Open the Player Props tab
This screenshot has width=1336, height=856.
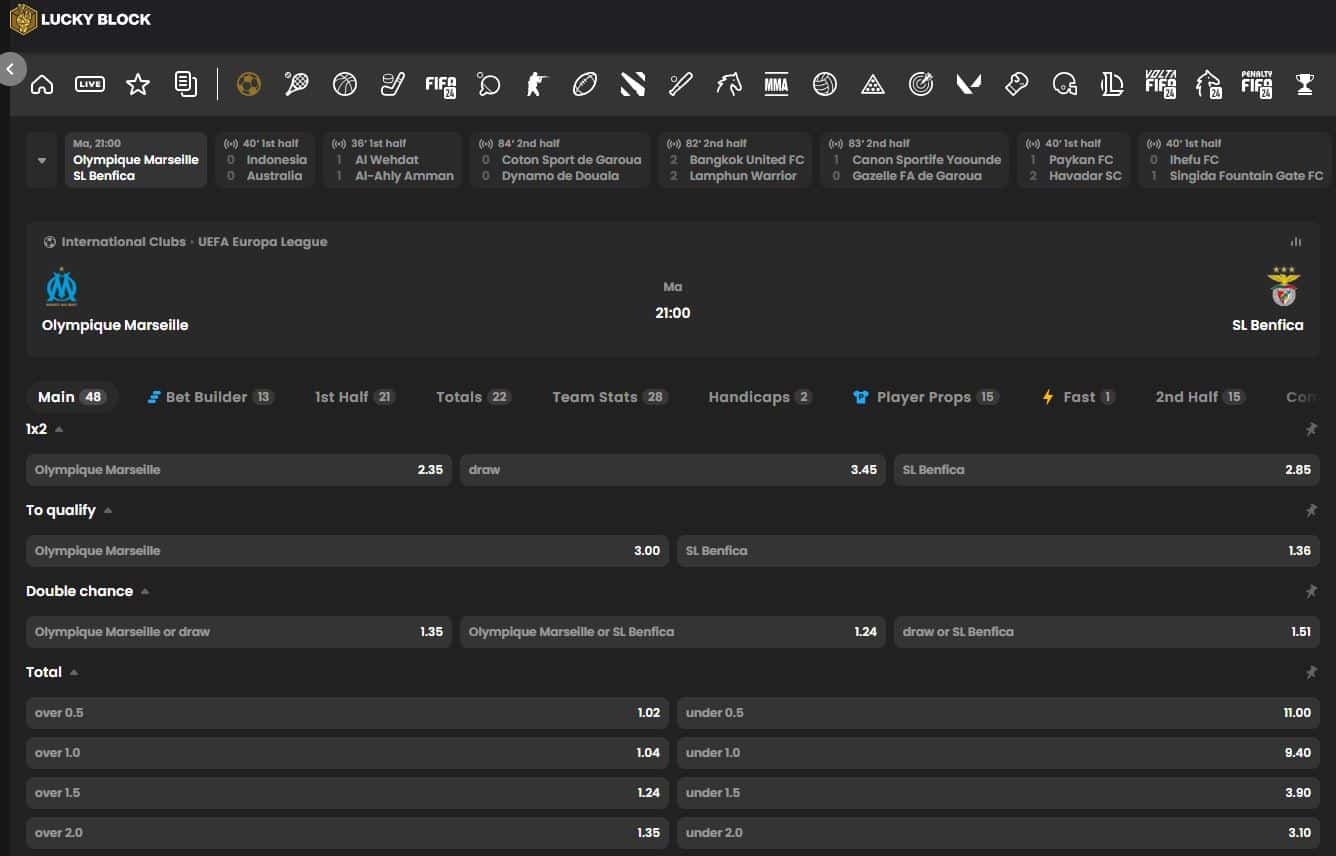[x=925, y=397]
